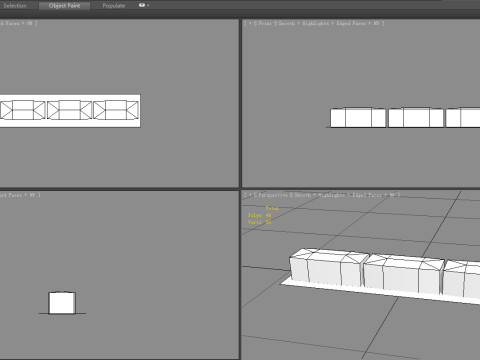The height and width of the screenshot is (360, 480).
Task: Open the Selection ribbon tab
Action: coord(15,6)
